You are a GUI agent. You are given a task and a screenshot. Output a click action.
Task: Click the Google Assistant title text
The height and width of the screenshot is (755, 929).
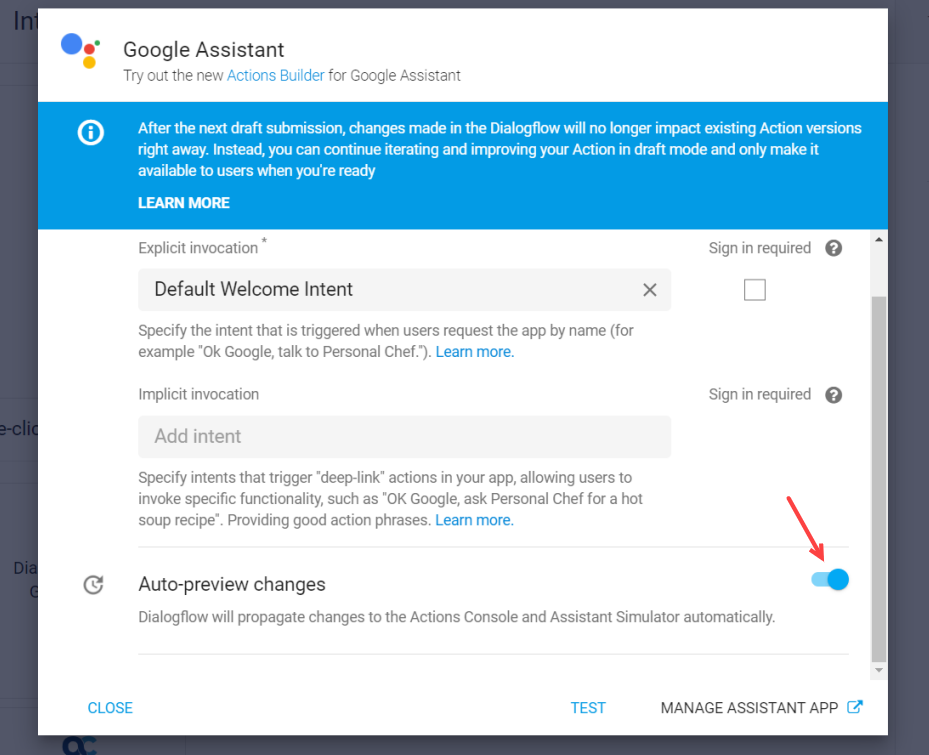204,50
